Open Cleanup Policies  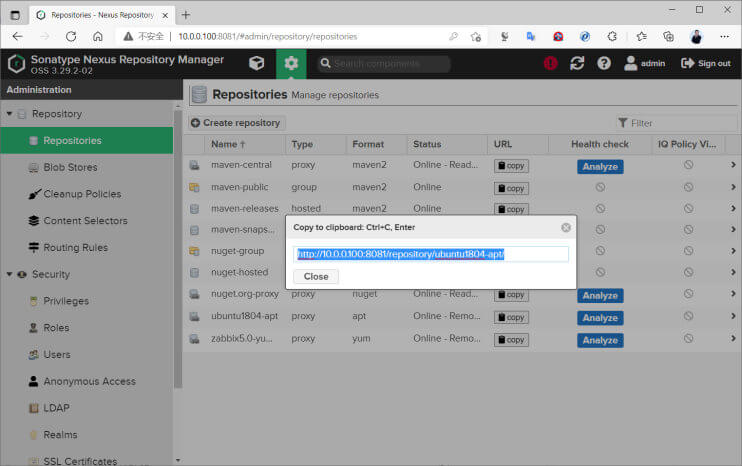[x=82, y=194]
